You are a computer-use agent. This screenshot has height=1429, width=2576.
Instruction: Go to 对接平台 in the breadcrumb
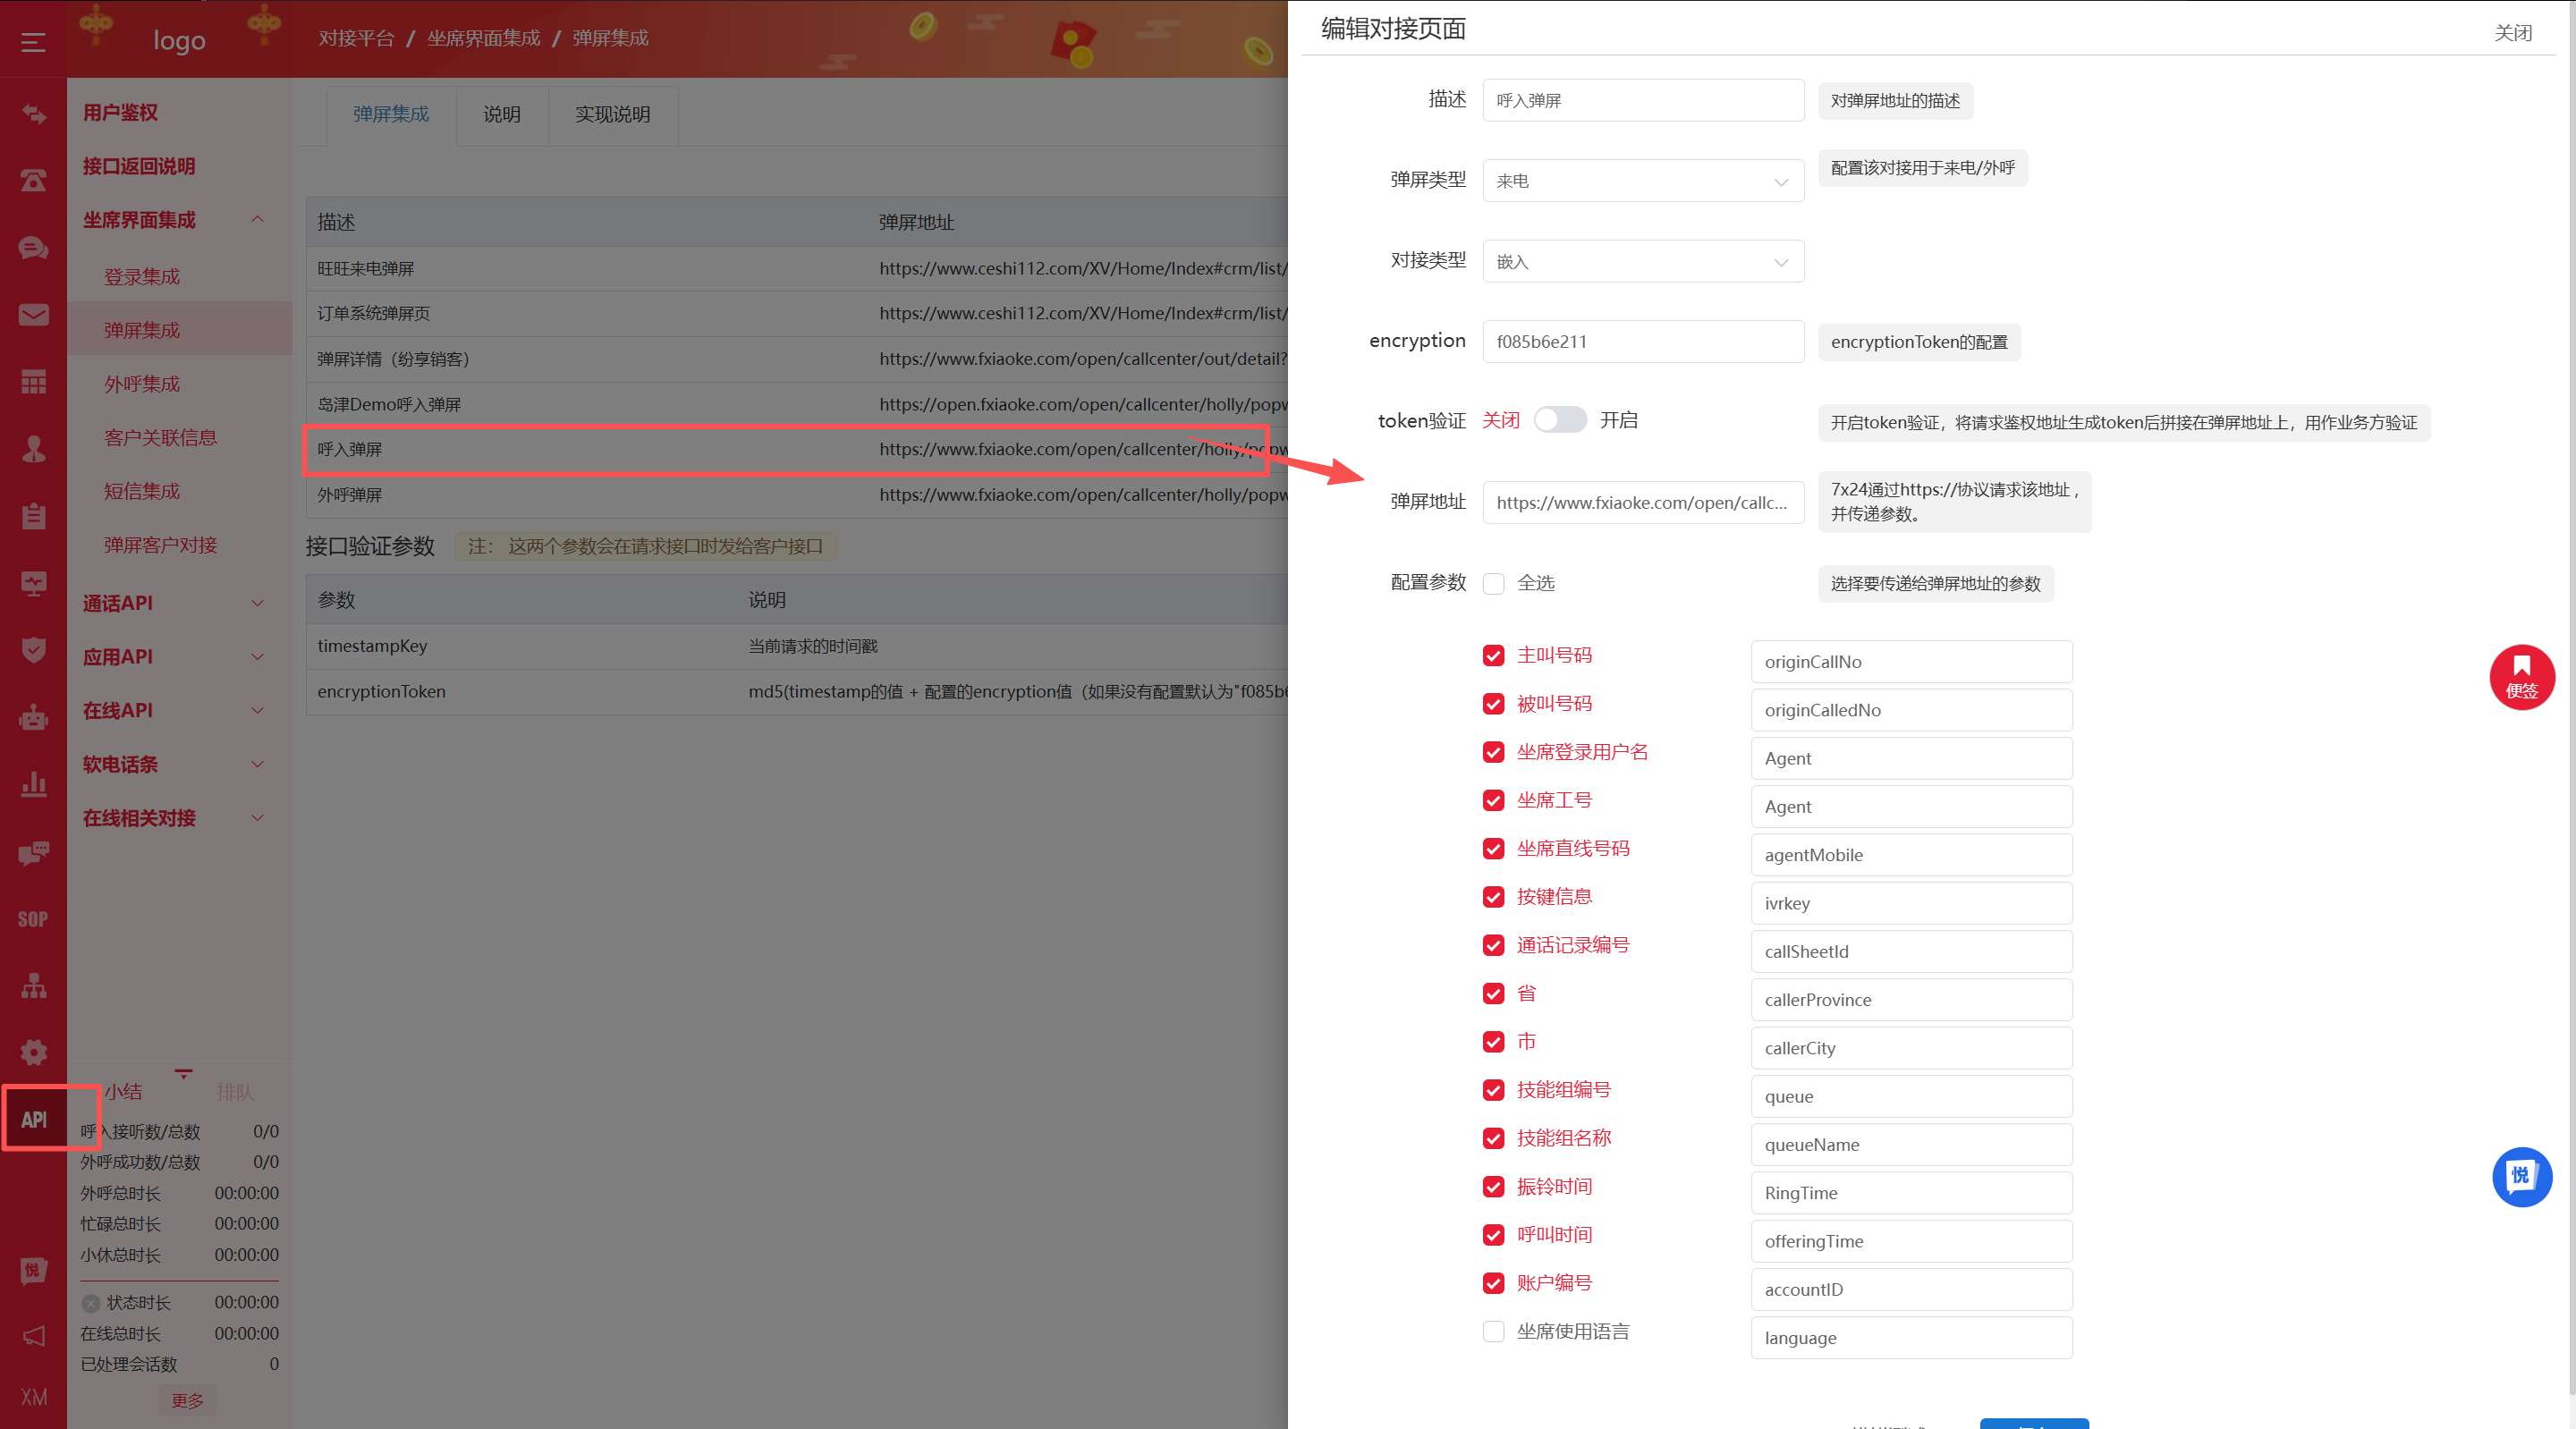coord(356,38)
